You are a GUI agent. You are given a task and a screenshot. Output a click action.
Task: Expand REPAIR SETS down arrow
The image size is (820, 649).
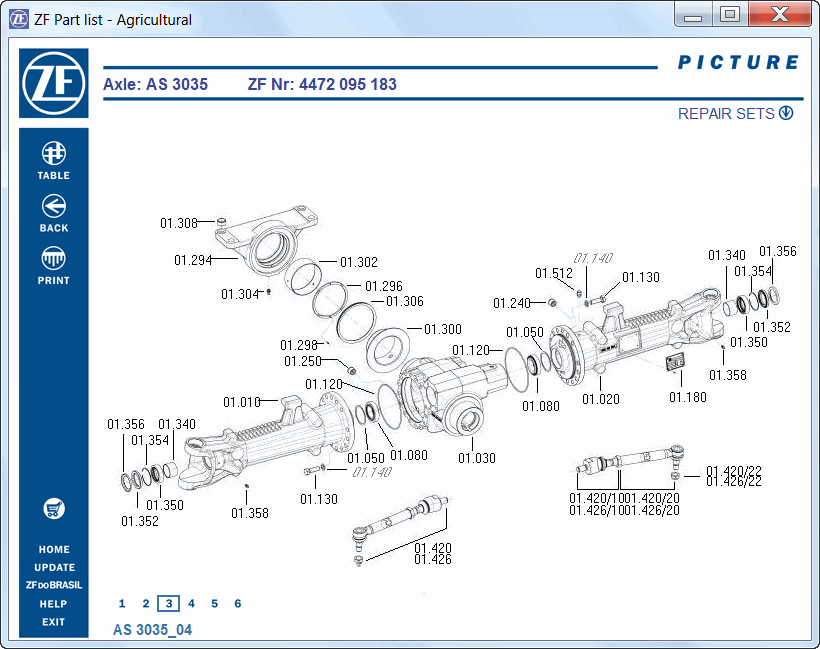tap(786, 113)
